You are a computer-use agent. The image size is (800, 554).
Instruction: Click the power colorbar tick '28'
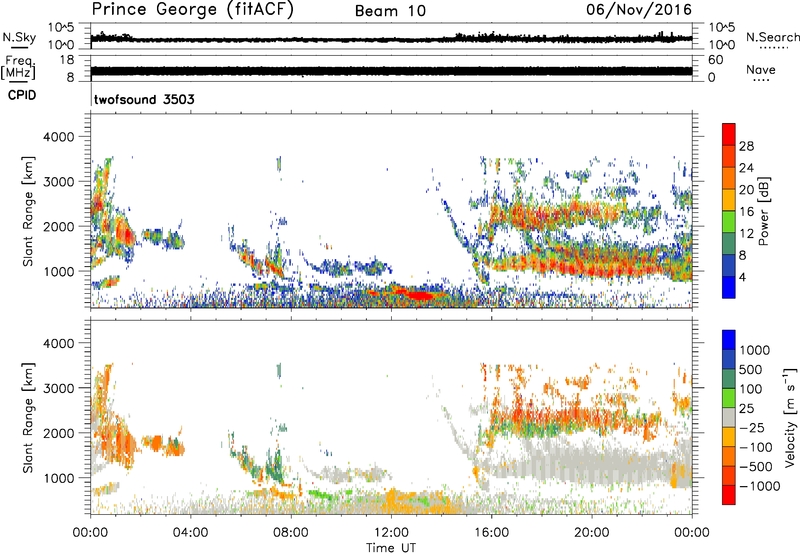click(746, 146)
